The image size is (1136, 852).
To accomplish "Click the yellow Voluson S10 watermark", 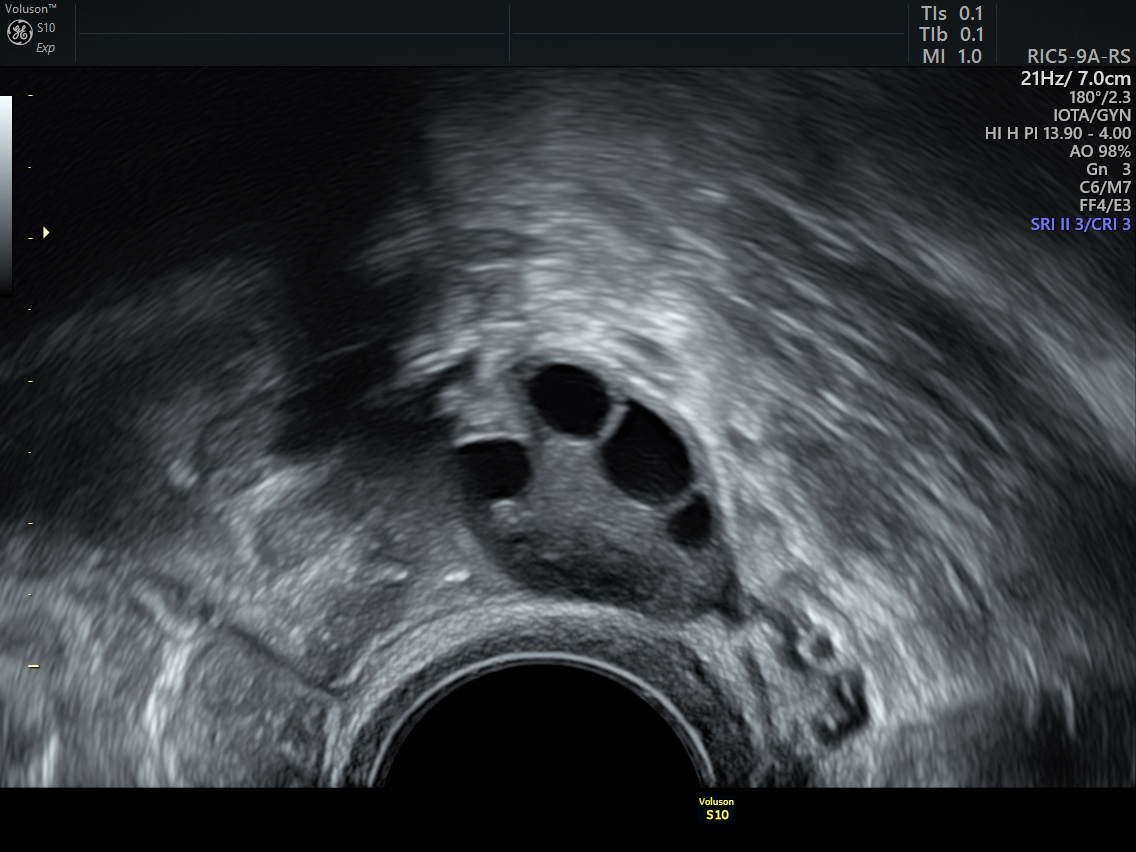I will coord(716,809).
